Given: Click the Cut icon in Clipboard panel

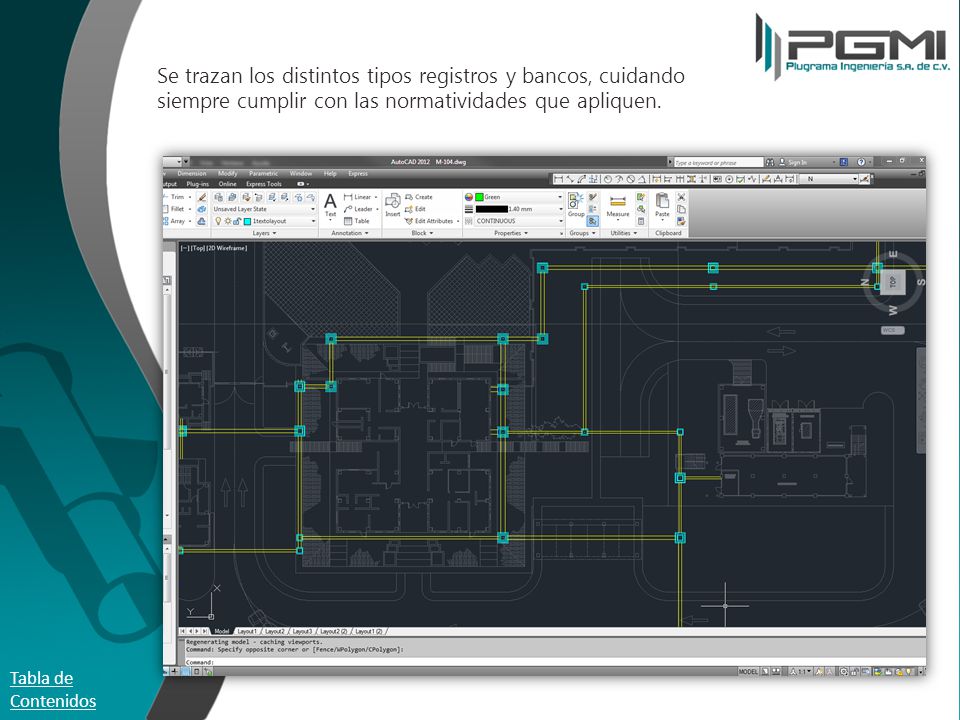Looking at the screenshot, I should pos(681,197).
